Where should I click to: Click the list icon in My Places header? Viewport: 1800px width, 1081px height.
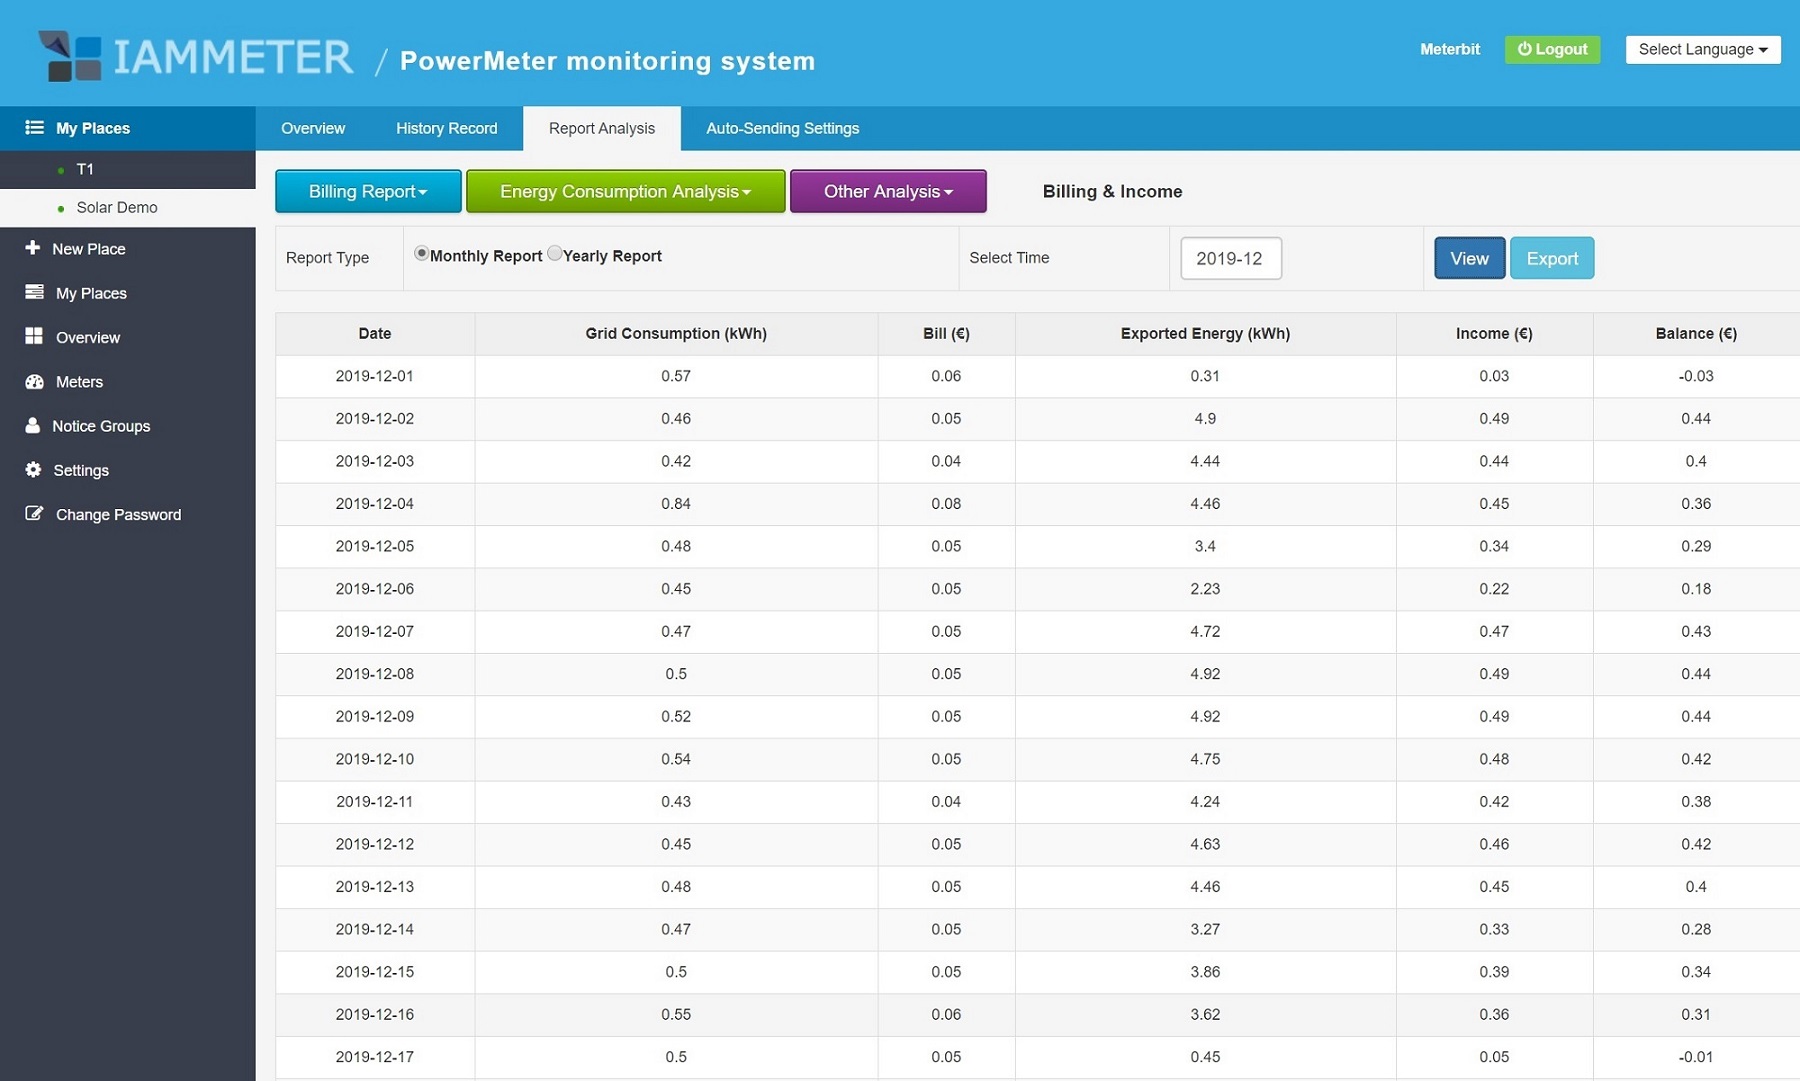pyautogui.click(x=34, y=128)
